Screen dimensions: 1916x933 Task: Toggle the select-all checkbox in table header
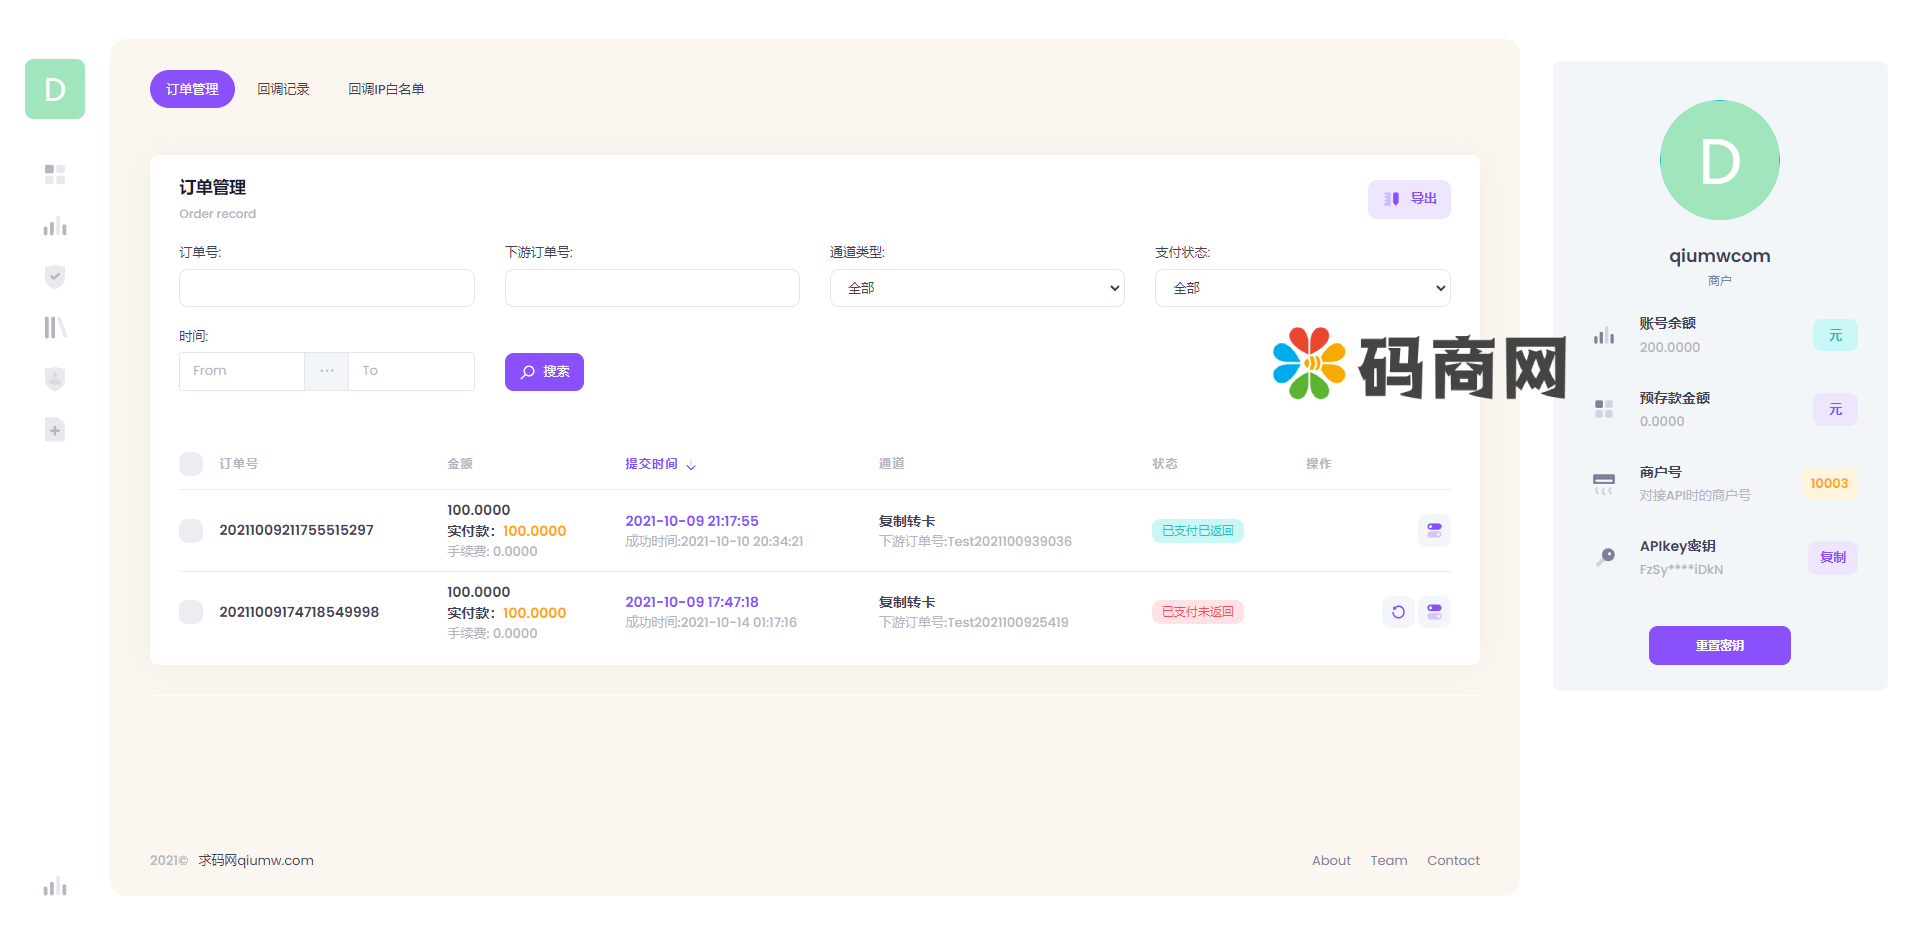191,464
